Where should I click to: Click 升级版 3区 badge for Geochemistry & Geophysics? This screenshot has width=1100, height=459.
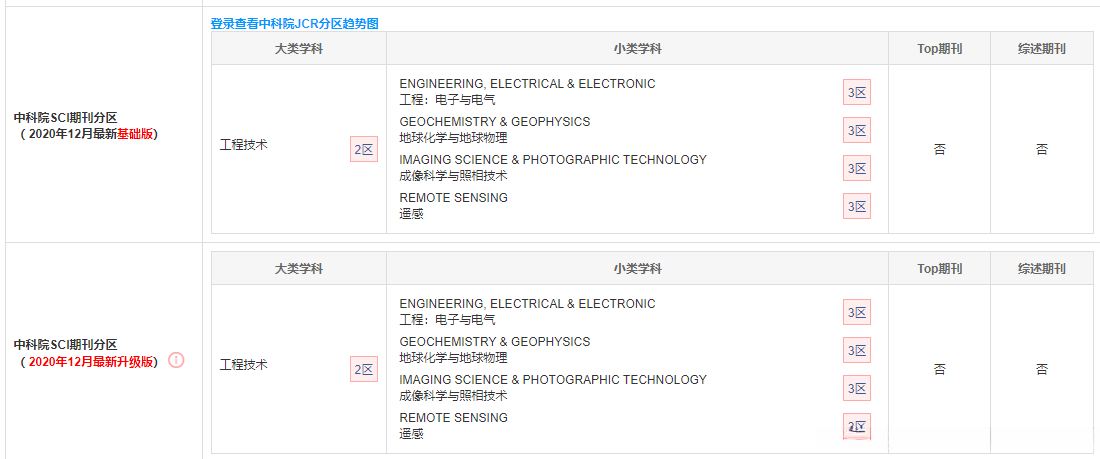[x=857, y=351]
